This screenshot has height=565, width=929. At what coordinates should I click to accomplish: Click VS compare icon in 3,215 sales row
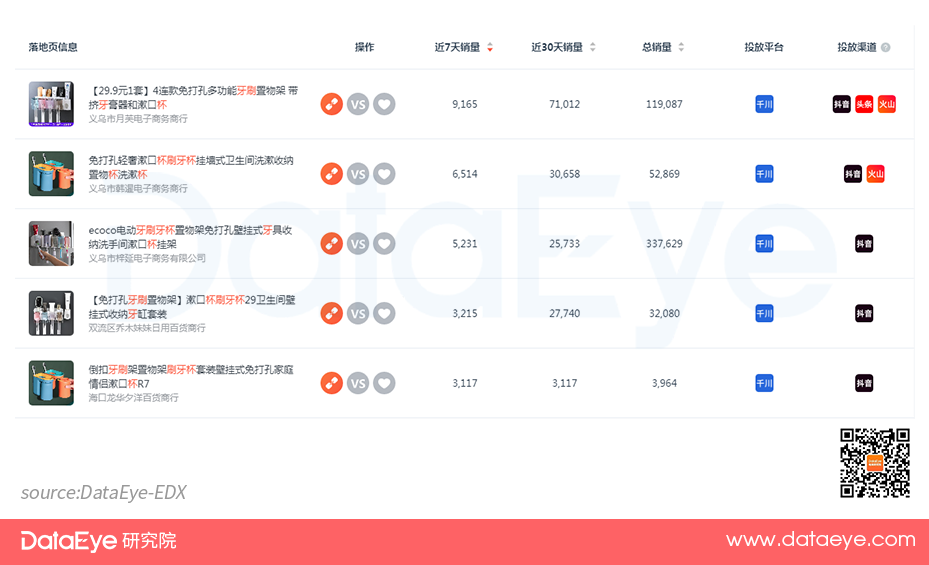358,313
